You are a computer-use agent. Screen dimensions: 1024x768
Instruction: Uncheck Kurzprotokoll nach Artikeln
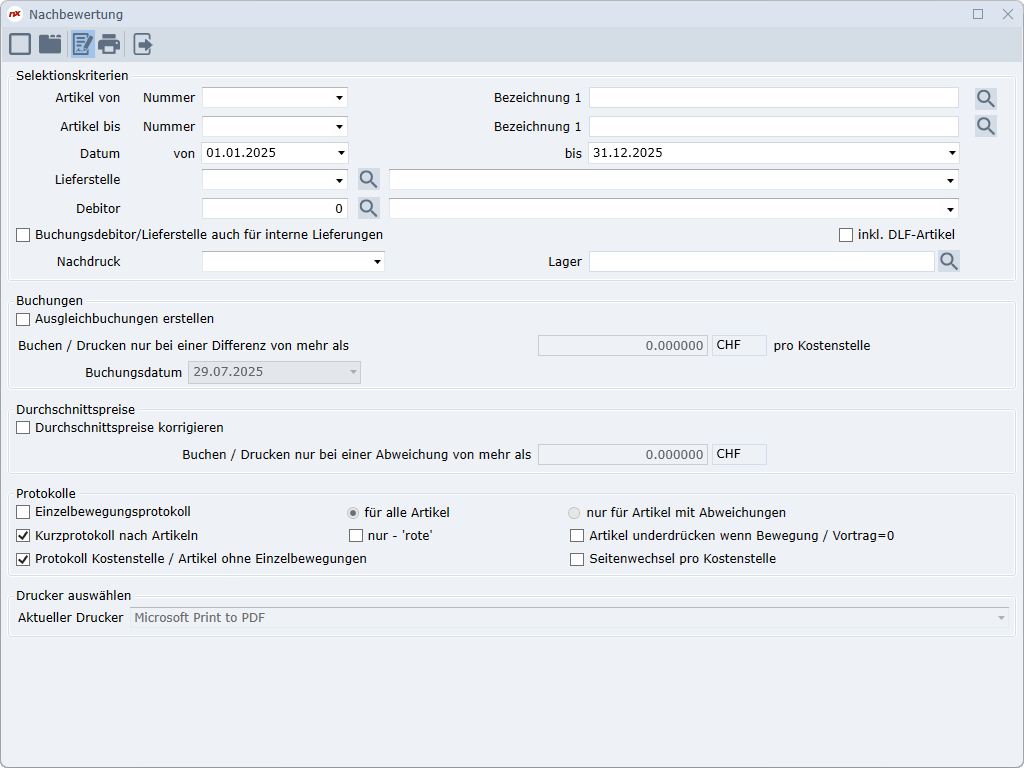click(x=23, y=536)
